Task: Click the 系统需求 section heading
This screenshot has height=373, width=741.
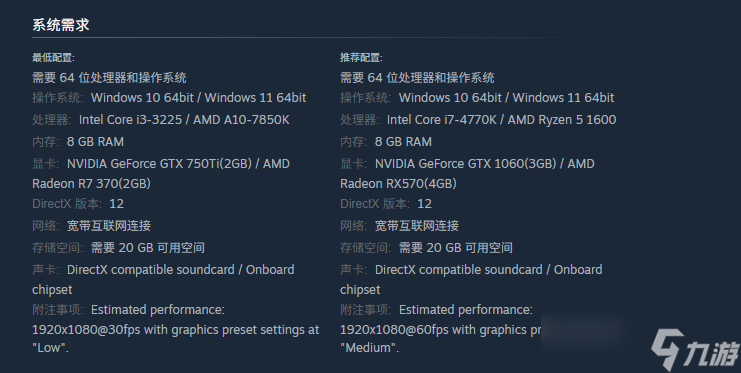Action: pyautogui.click(x=60, y=25)
